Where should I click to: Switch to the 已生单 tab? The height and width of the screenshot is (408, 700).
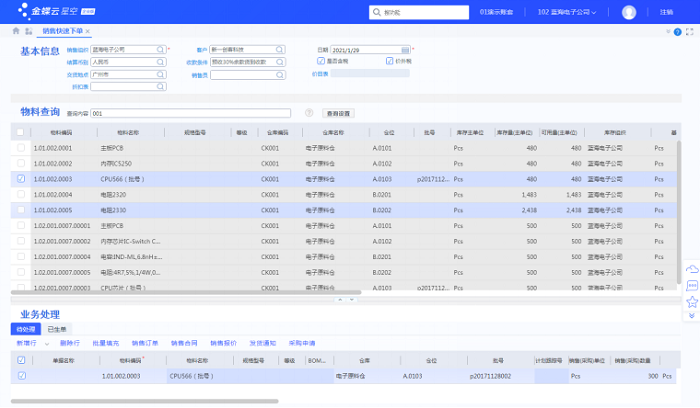(x=56, y=328)
